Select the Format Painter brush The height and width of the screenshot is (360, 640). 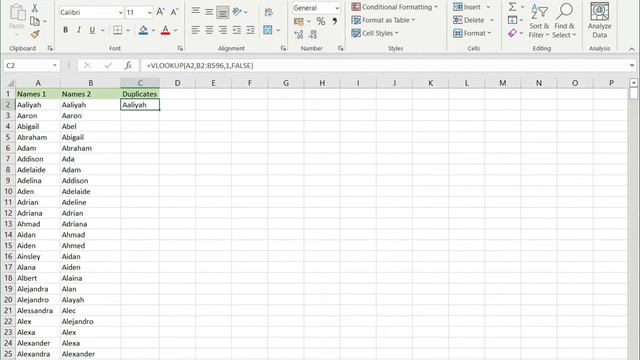(35, 35)
